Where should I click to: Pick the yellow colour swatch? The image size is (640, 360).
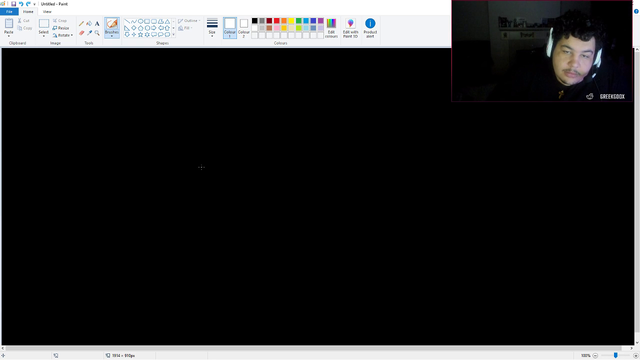[291, 21]
